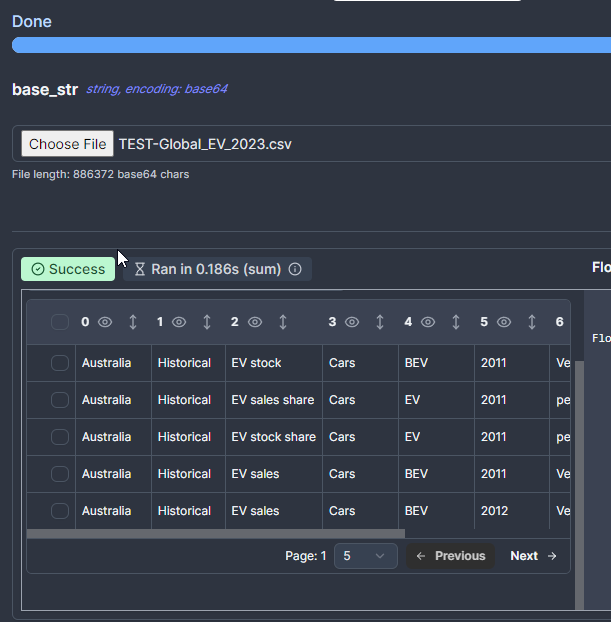Screen dimensions: 611x622
Task: Check the EV stock share row checkbox
Action: tap(60, 437)
